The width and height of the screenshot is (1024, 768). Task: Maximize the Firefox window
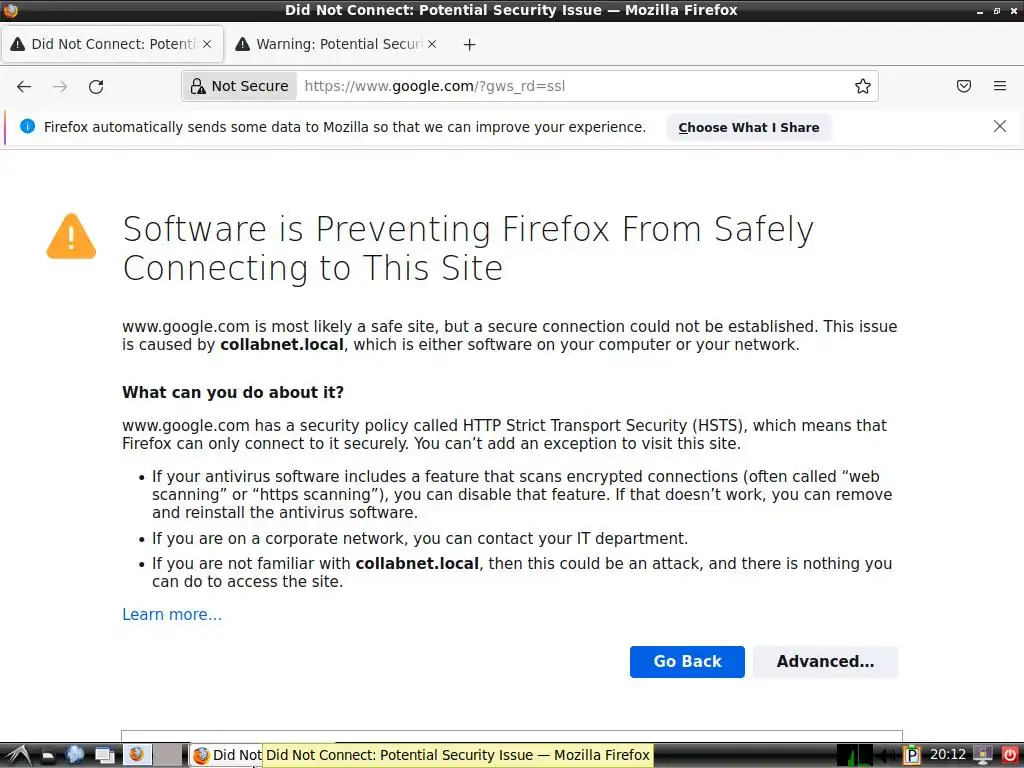click(997, 11)
